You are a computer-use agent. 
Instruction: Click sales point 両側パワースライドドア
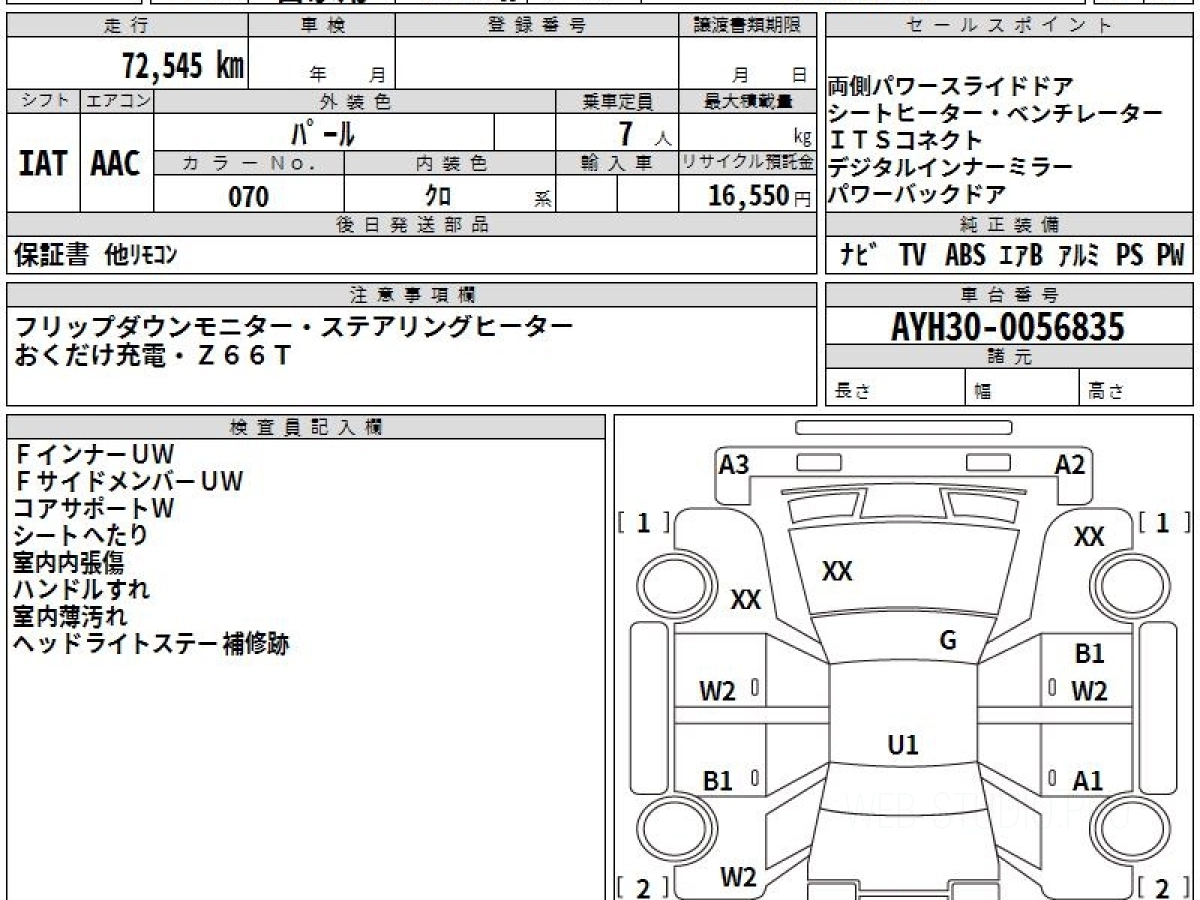[x=951, y=87]
